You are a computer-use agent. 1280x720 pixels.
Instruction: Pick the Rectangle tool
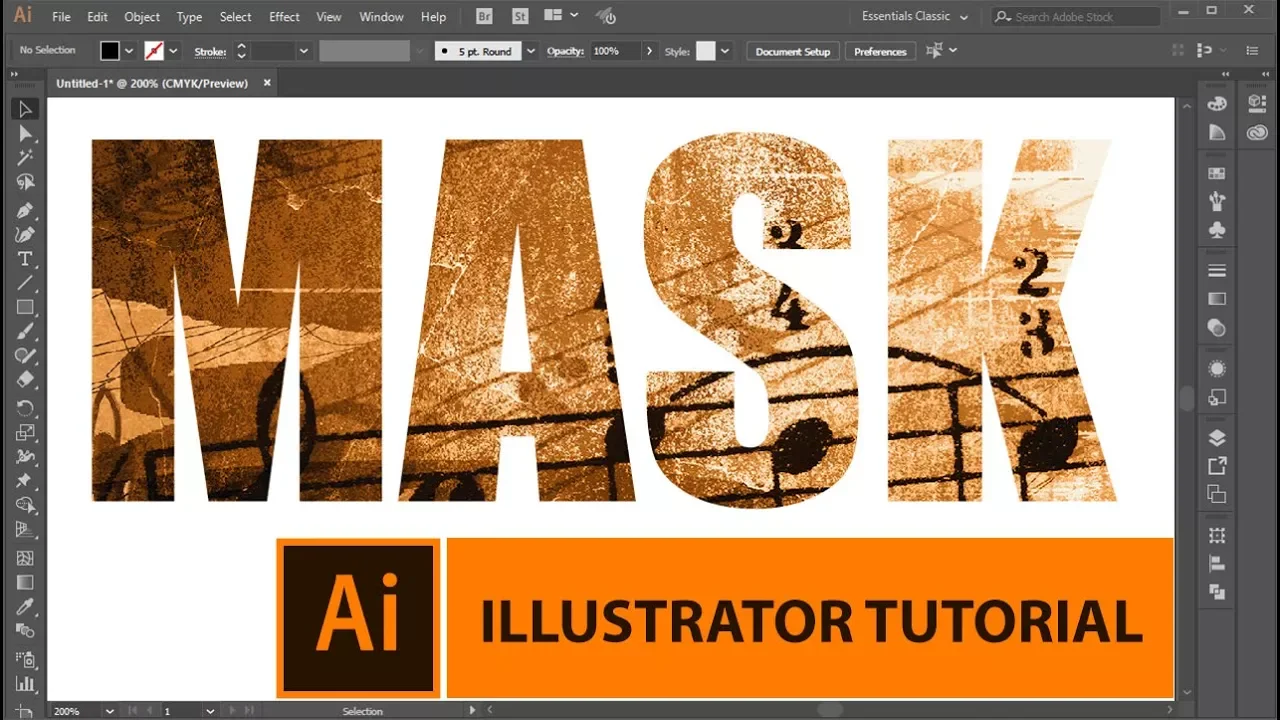pyautogui.click(x=26, y=308)
